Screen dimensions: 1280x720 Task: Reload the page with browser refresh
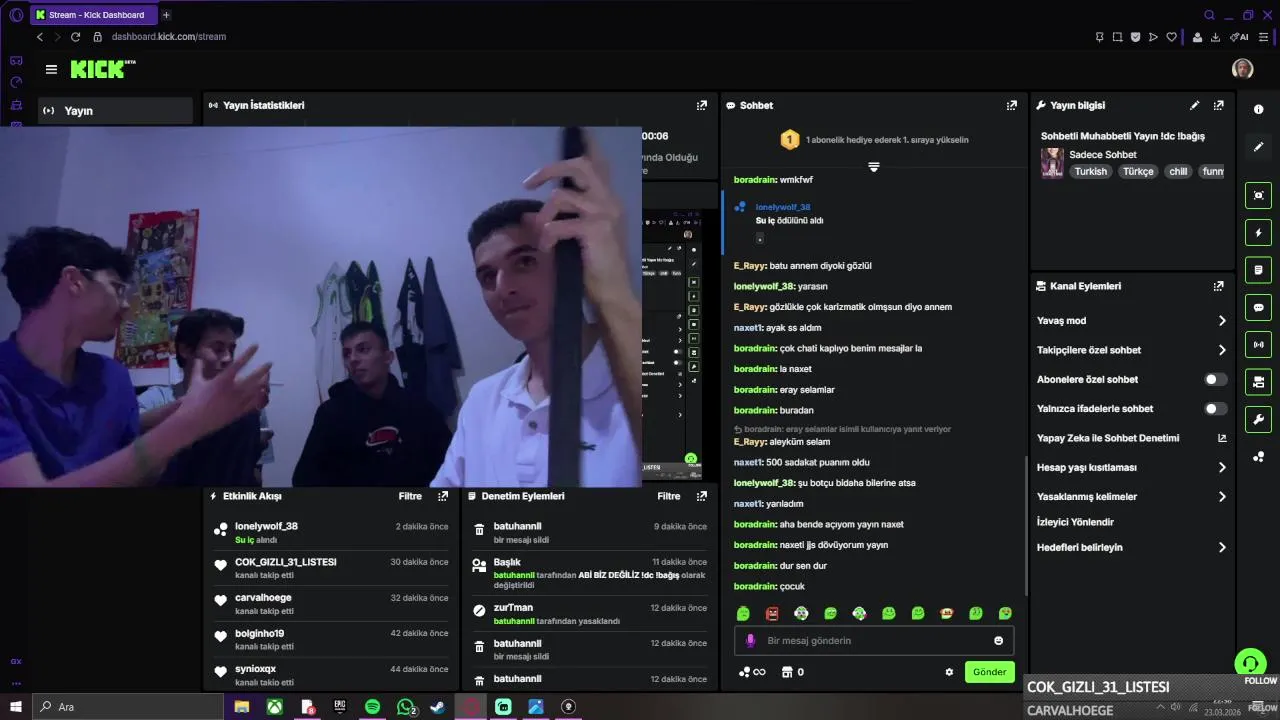75,37
